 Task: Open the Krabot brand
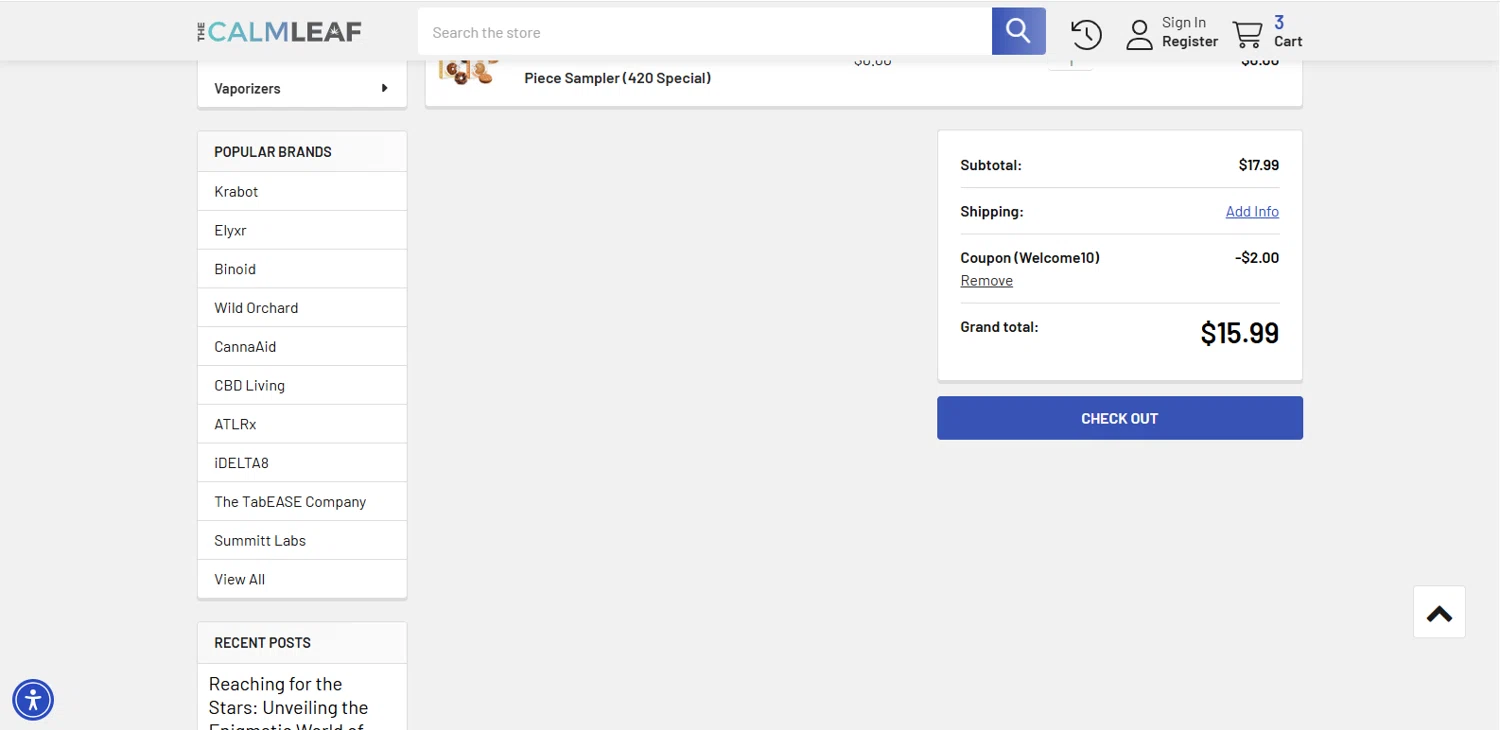click(236, 191)
